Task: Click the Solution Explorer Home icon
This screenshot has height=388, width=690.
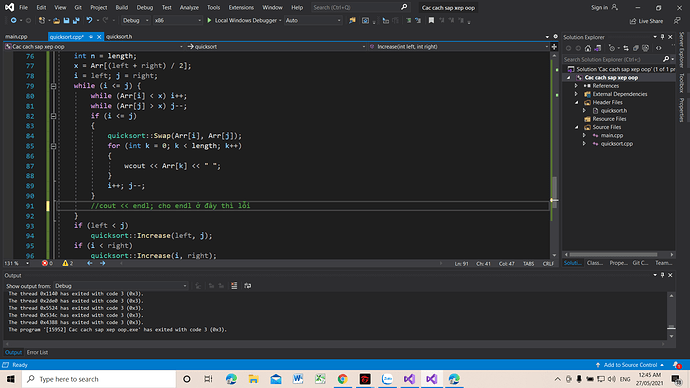Action: pos(588,48)
